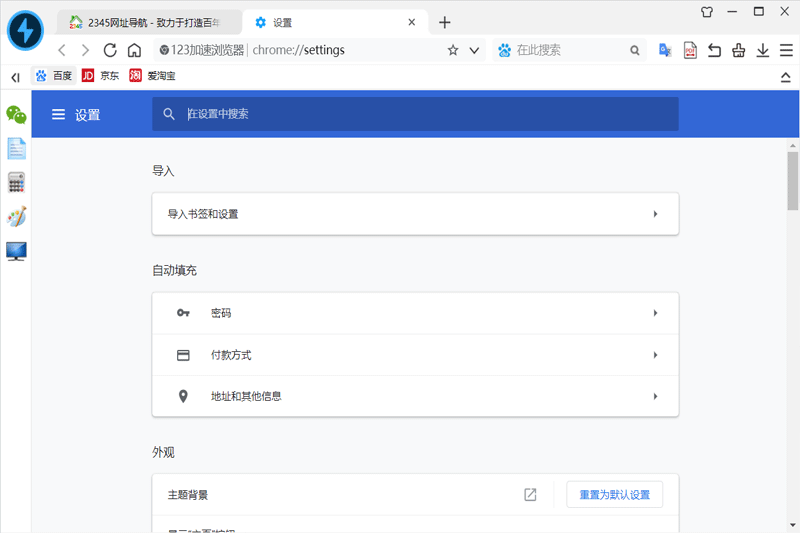Bookmark this page with the star icon
This screenshot has width=800, height=533.
[x=453, y=50]
